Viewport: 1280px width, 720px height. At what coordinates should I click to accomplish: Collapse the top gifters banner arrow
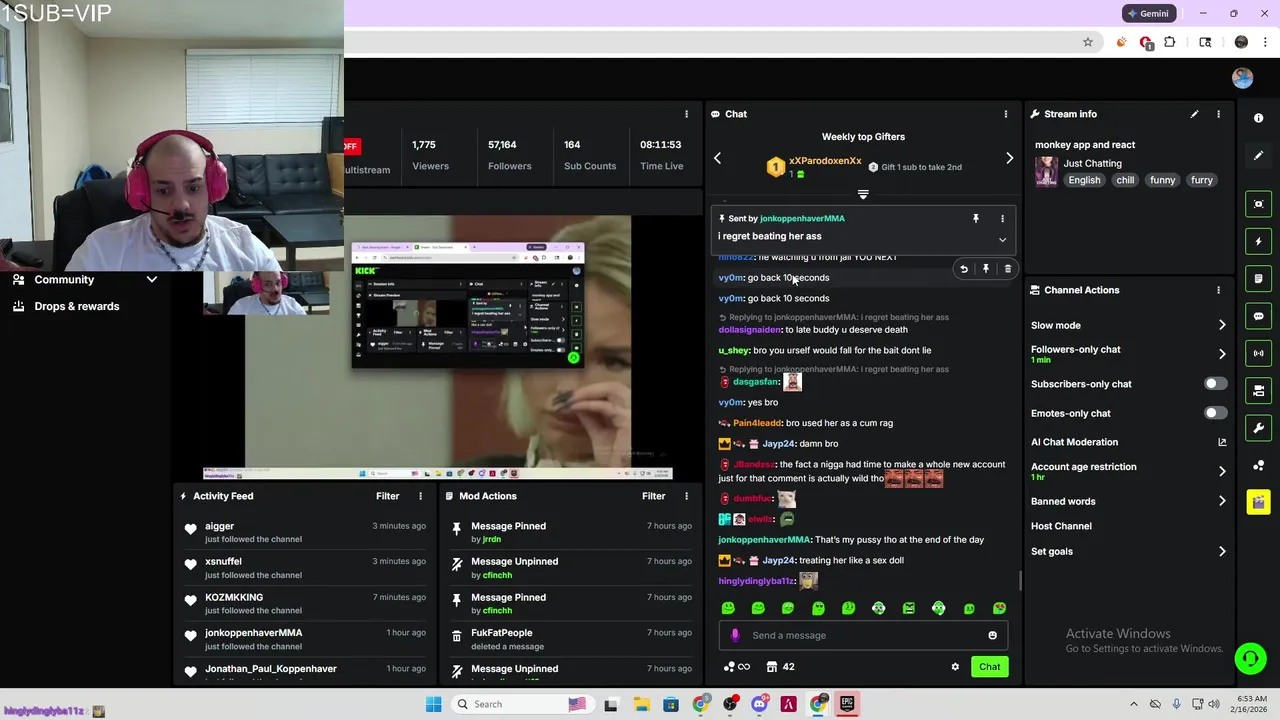coord(863,194)
